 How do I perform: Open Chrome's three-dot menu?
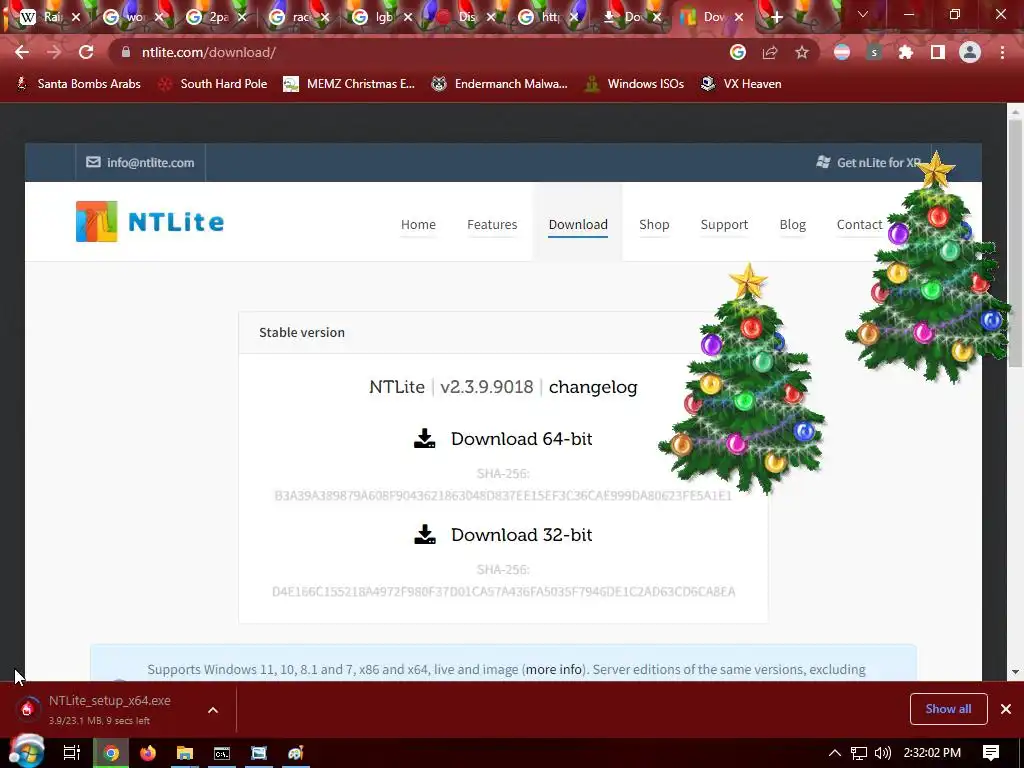tap(1002, 52)
